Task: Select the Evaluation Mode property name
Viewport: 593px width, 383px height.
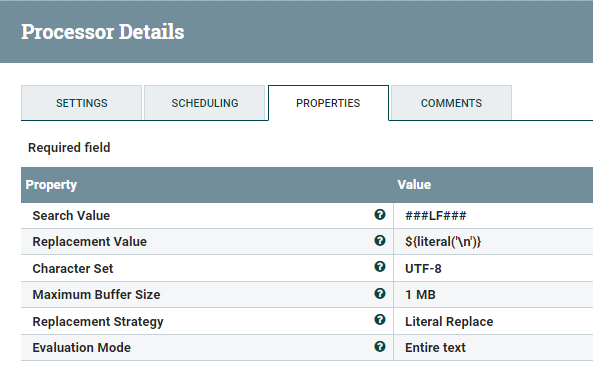Action: [82, 347]
